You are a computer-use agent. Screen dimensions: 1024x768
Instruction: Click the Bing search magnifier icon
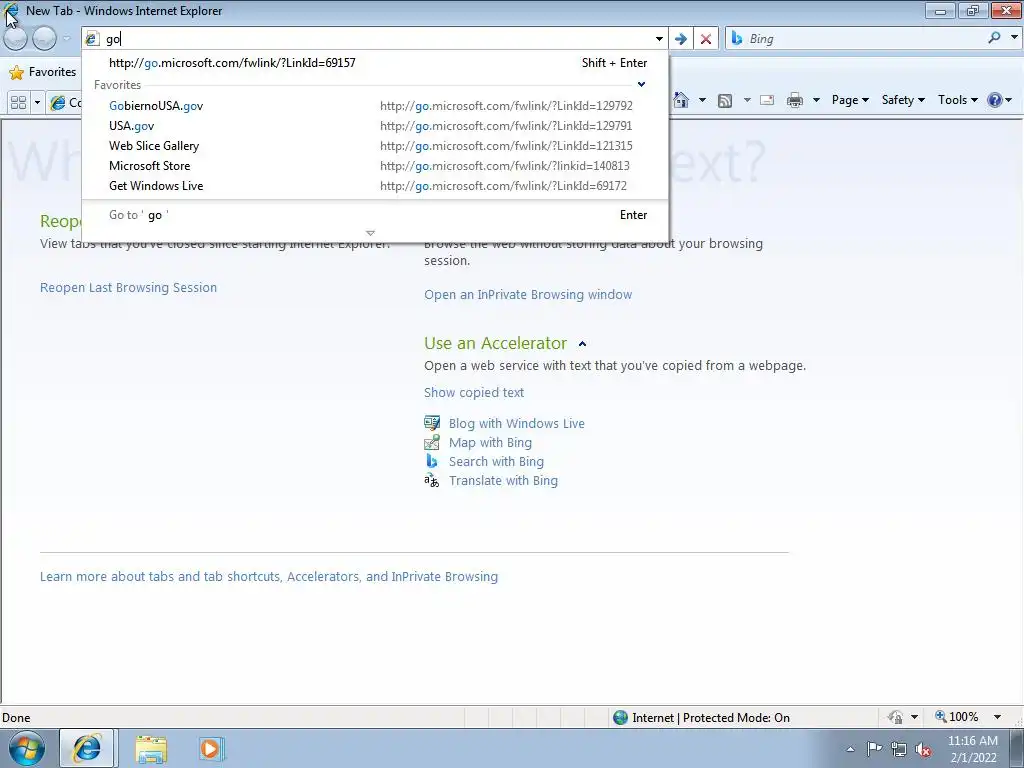pos(994,38)
